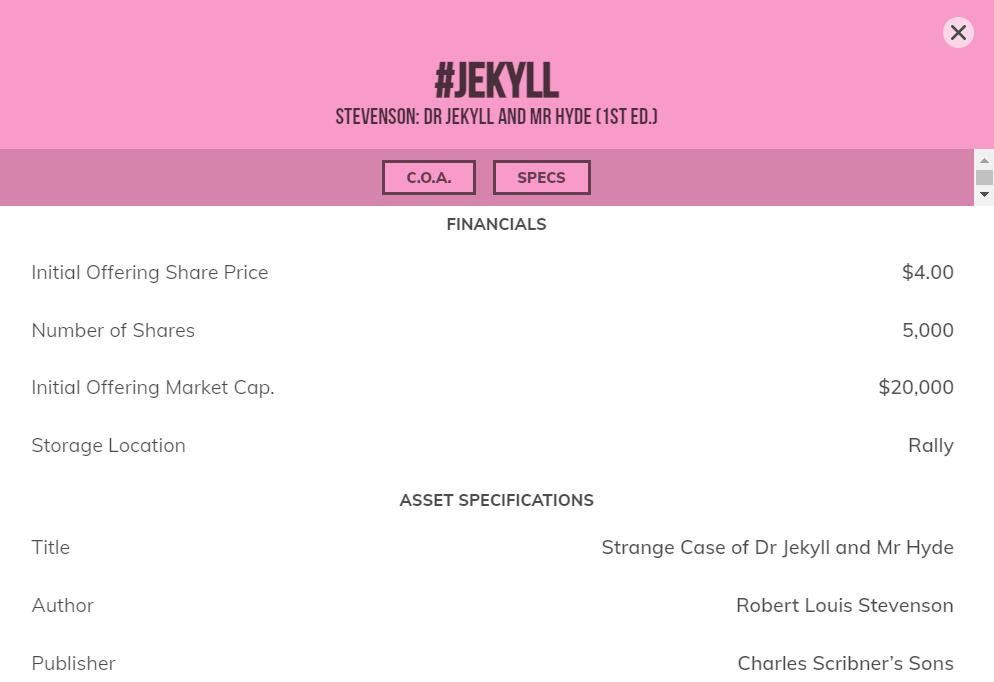This screenshot has height=682, width=994.
Task: Click the Robert Louis Stevenson author value
Action: [x=844, y=606]
